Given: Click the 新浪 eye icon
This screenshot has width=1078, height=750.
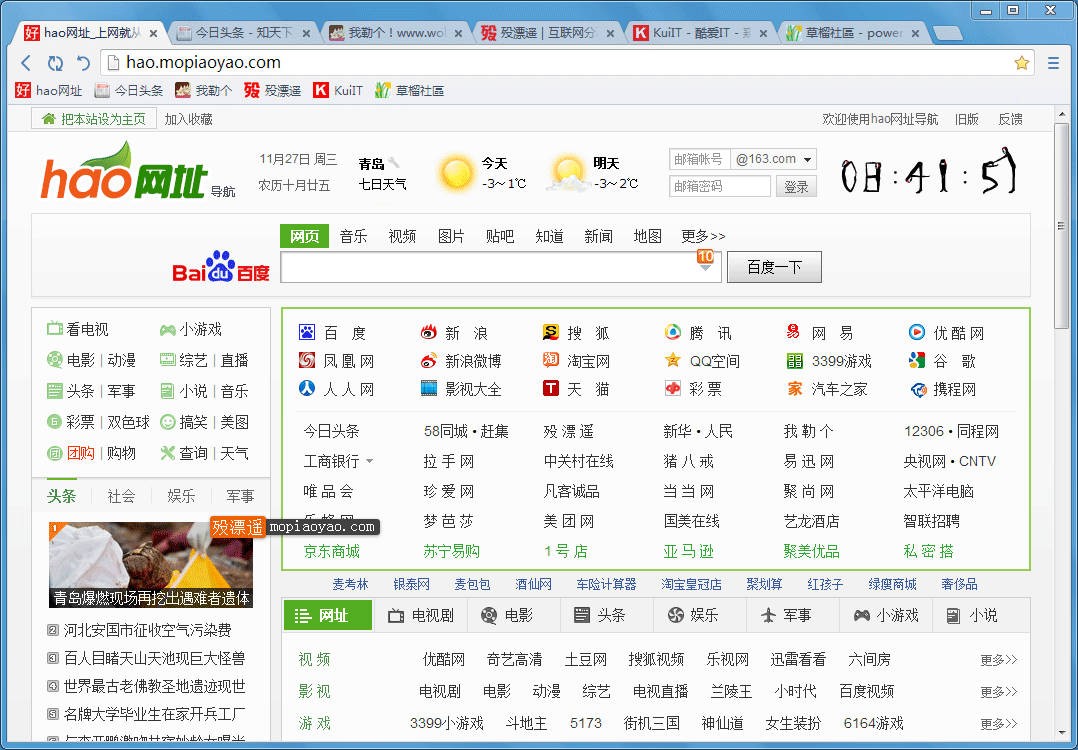Looking at the screenshot, I should (x=428, y=333).
